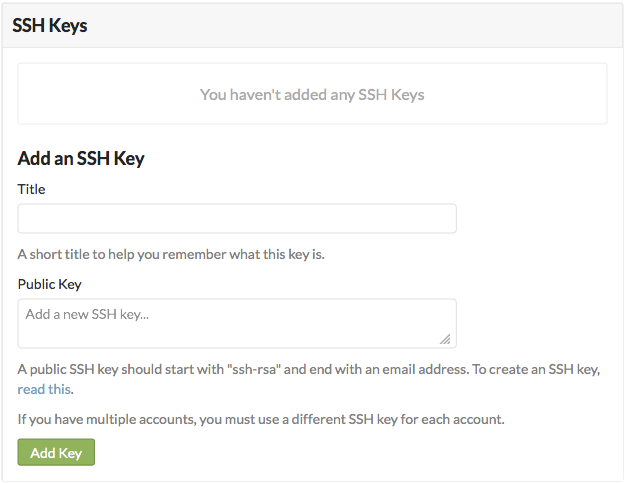The image size is (626, 483).
Task: Grab the Public Key textarea resize handle
Action: point(445,338)
